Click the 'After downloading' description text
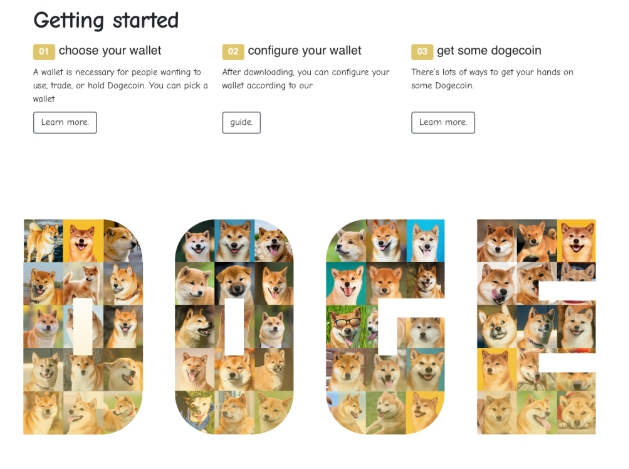 click(x=305, y=79)
